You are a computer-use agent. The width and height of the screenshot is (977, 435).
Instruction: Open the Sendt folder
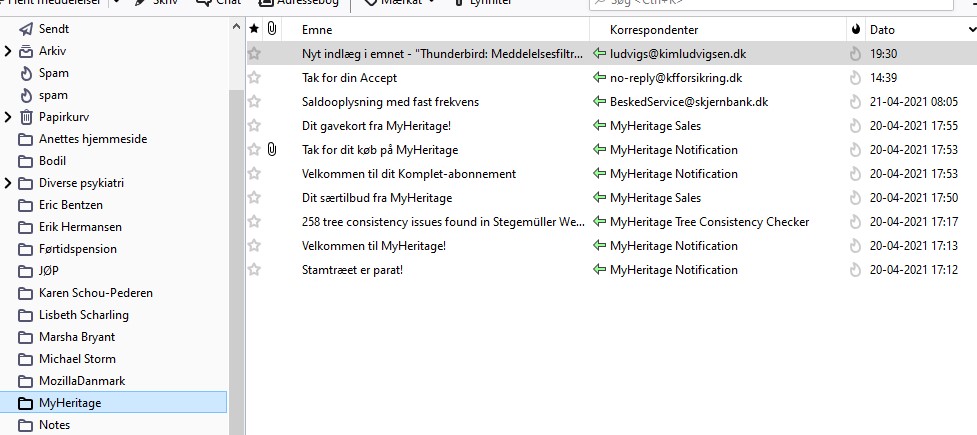click(x=54, y=29)
